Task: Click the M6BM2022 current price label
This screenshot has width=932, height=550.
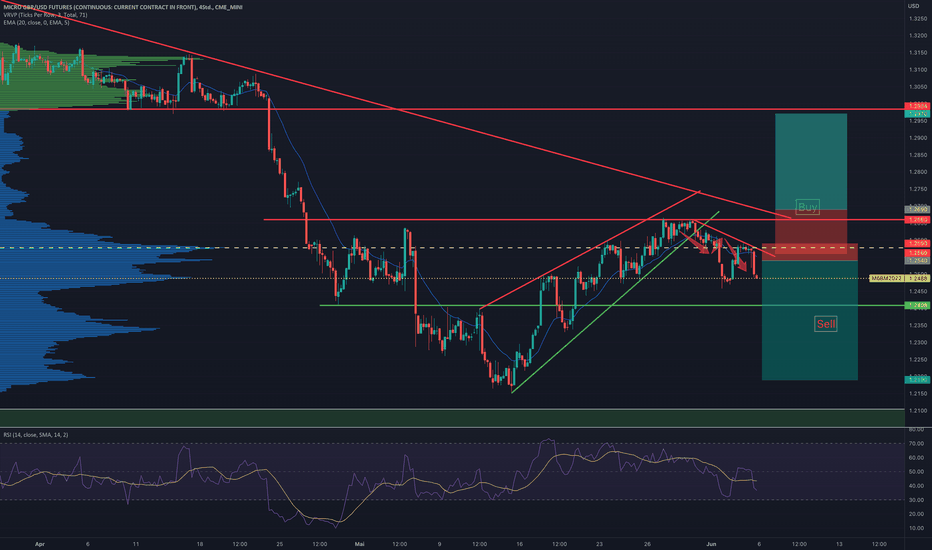Action: click(887, 278)
